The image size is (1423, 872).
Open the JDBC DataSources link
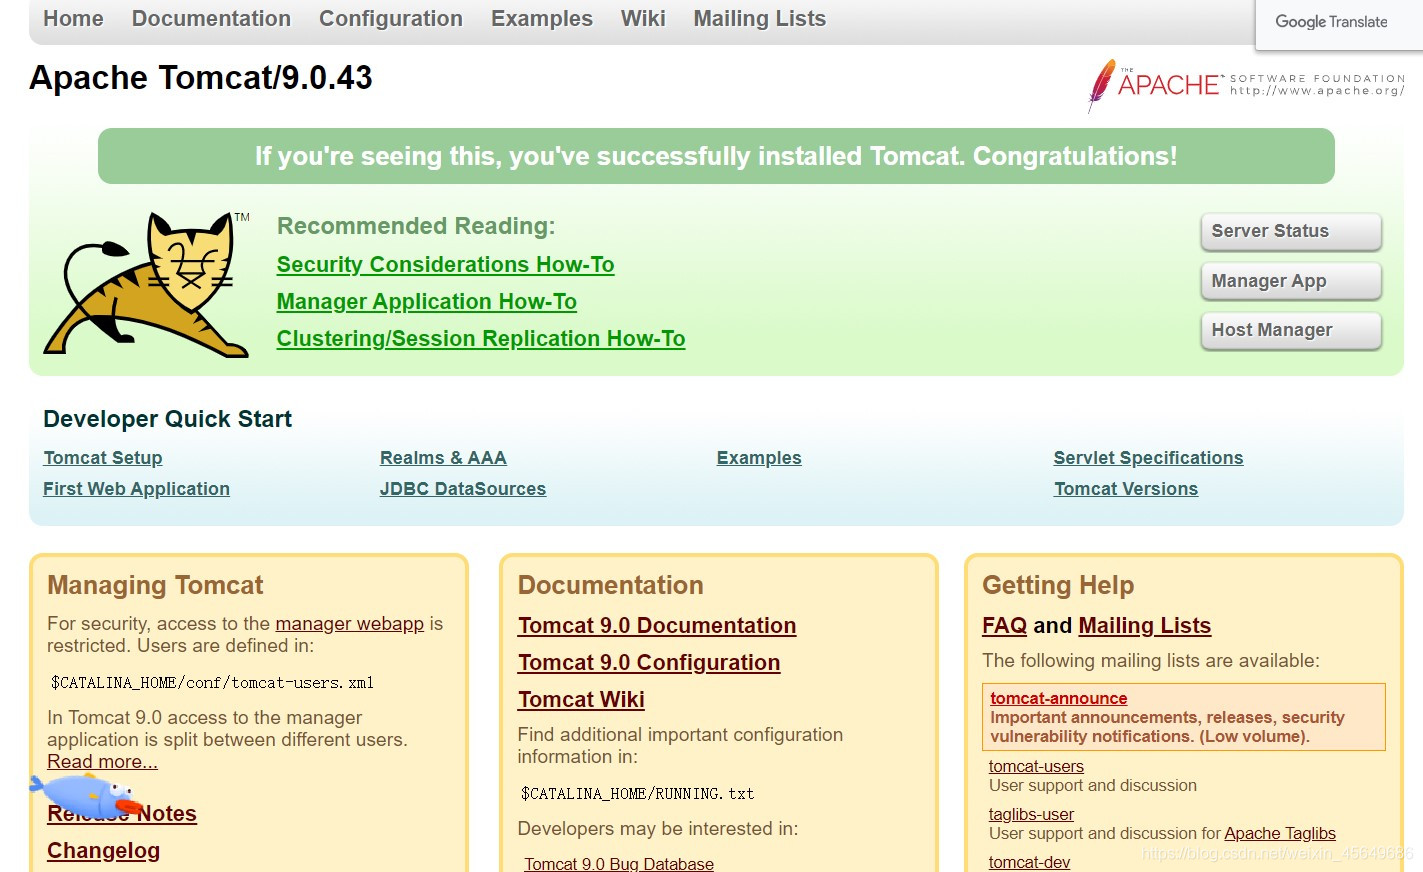tap(463, 489)
